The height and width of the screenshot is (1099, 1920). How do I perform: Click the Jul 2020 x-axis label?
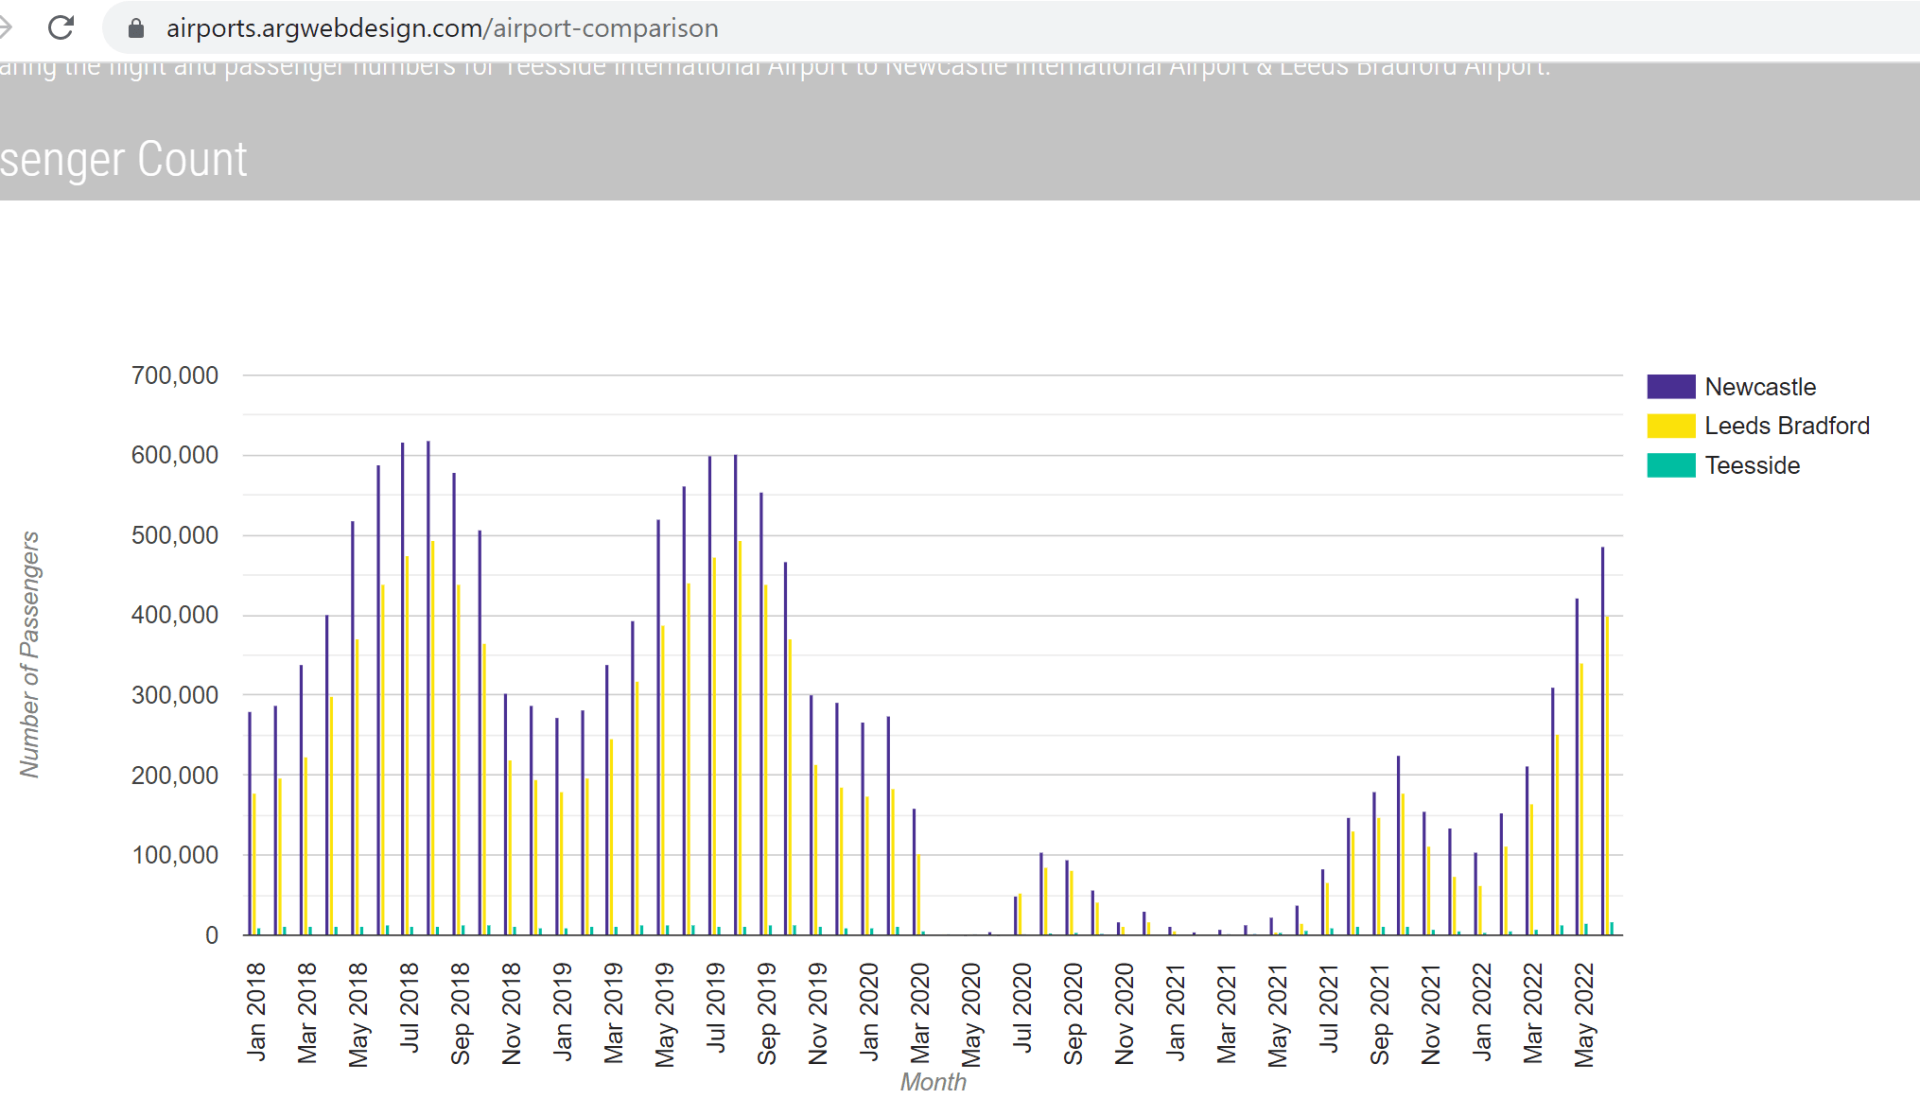[1022, 1007]
